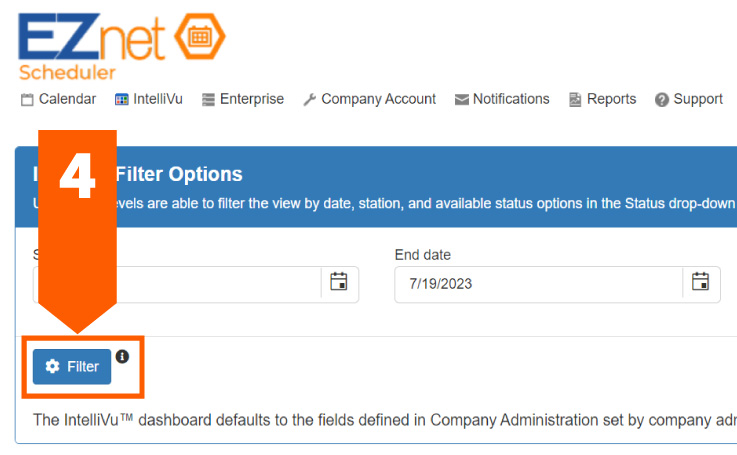
Task: Open the Calendar menu item
Action: coord(67,99)
